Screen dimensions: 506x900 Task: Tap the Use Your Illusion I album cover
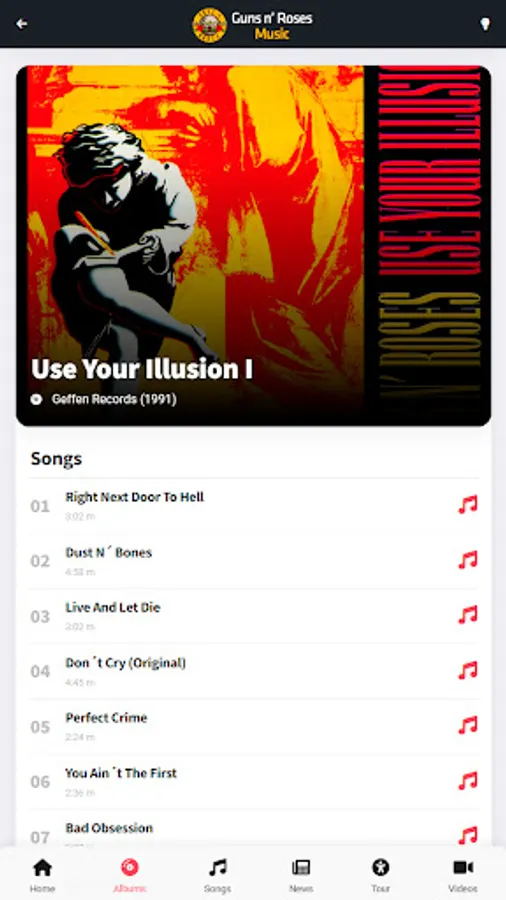point(254,246)
